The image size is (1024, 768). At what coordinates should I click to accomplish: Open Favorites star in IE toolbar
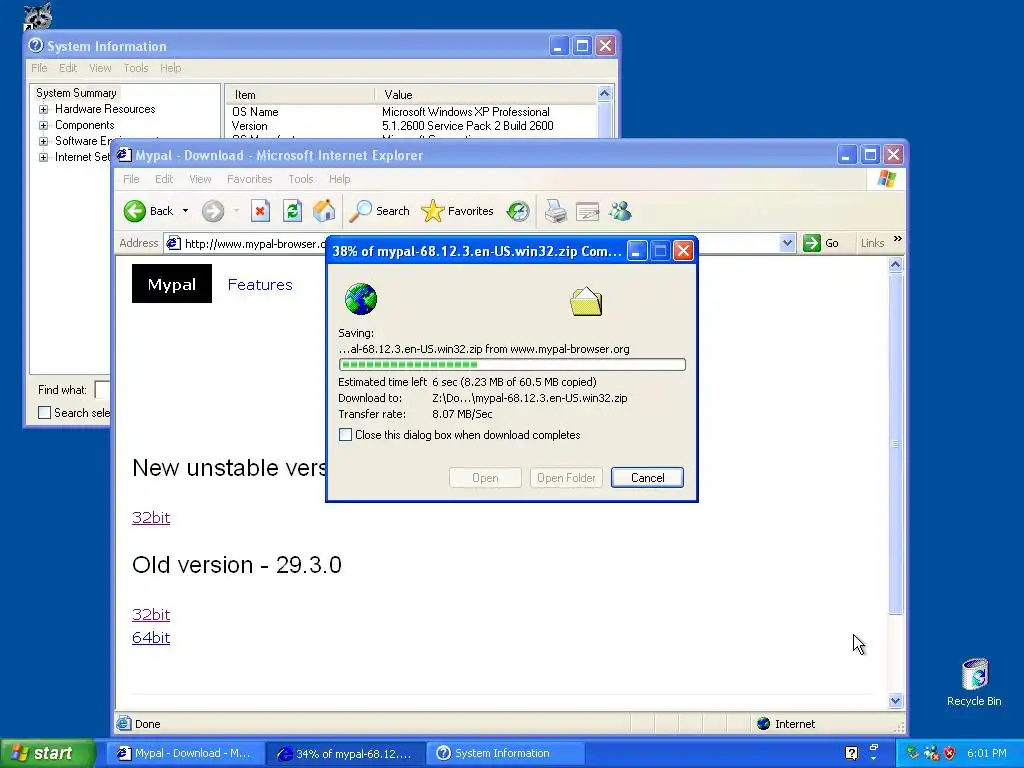coord(432,211)
